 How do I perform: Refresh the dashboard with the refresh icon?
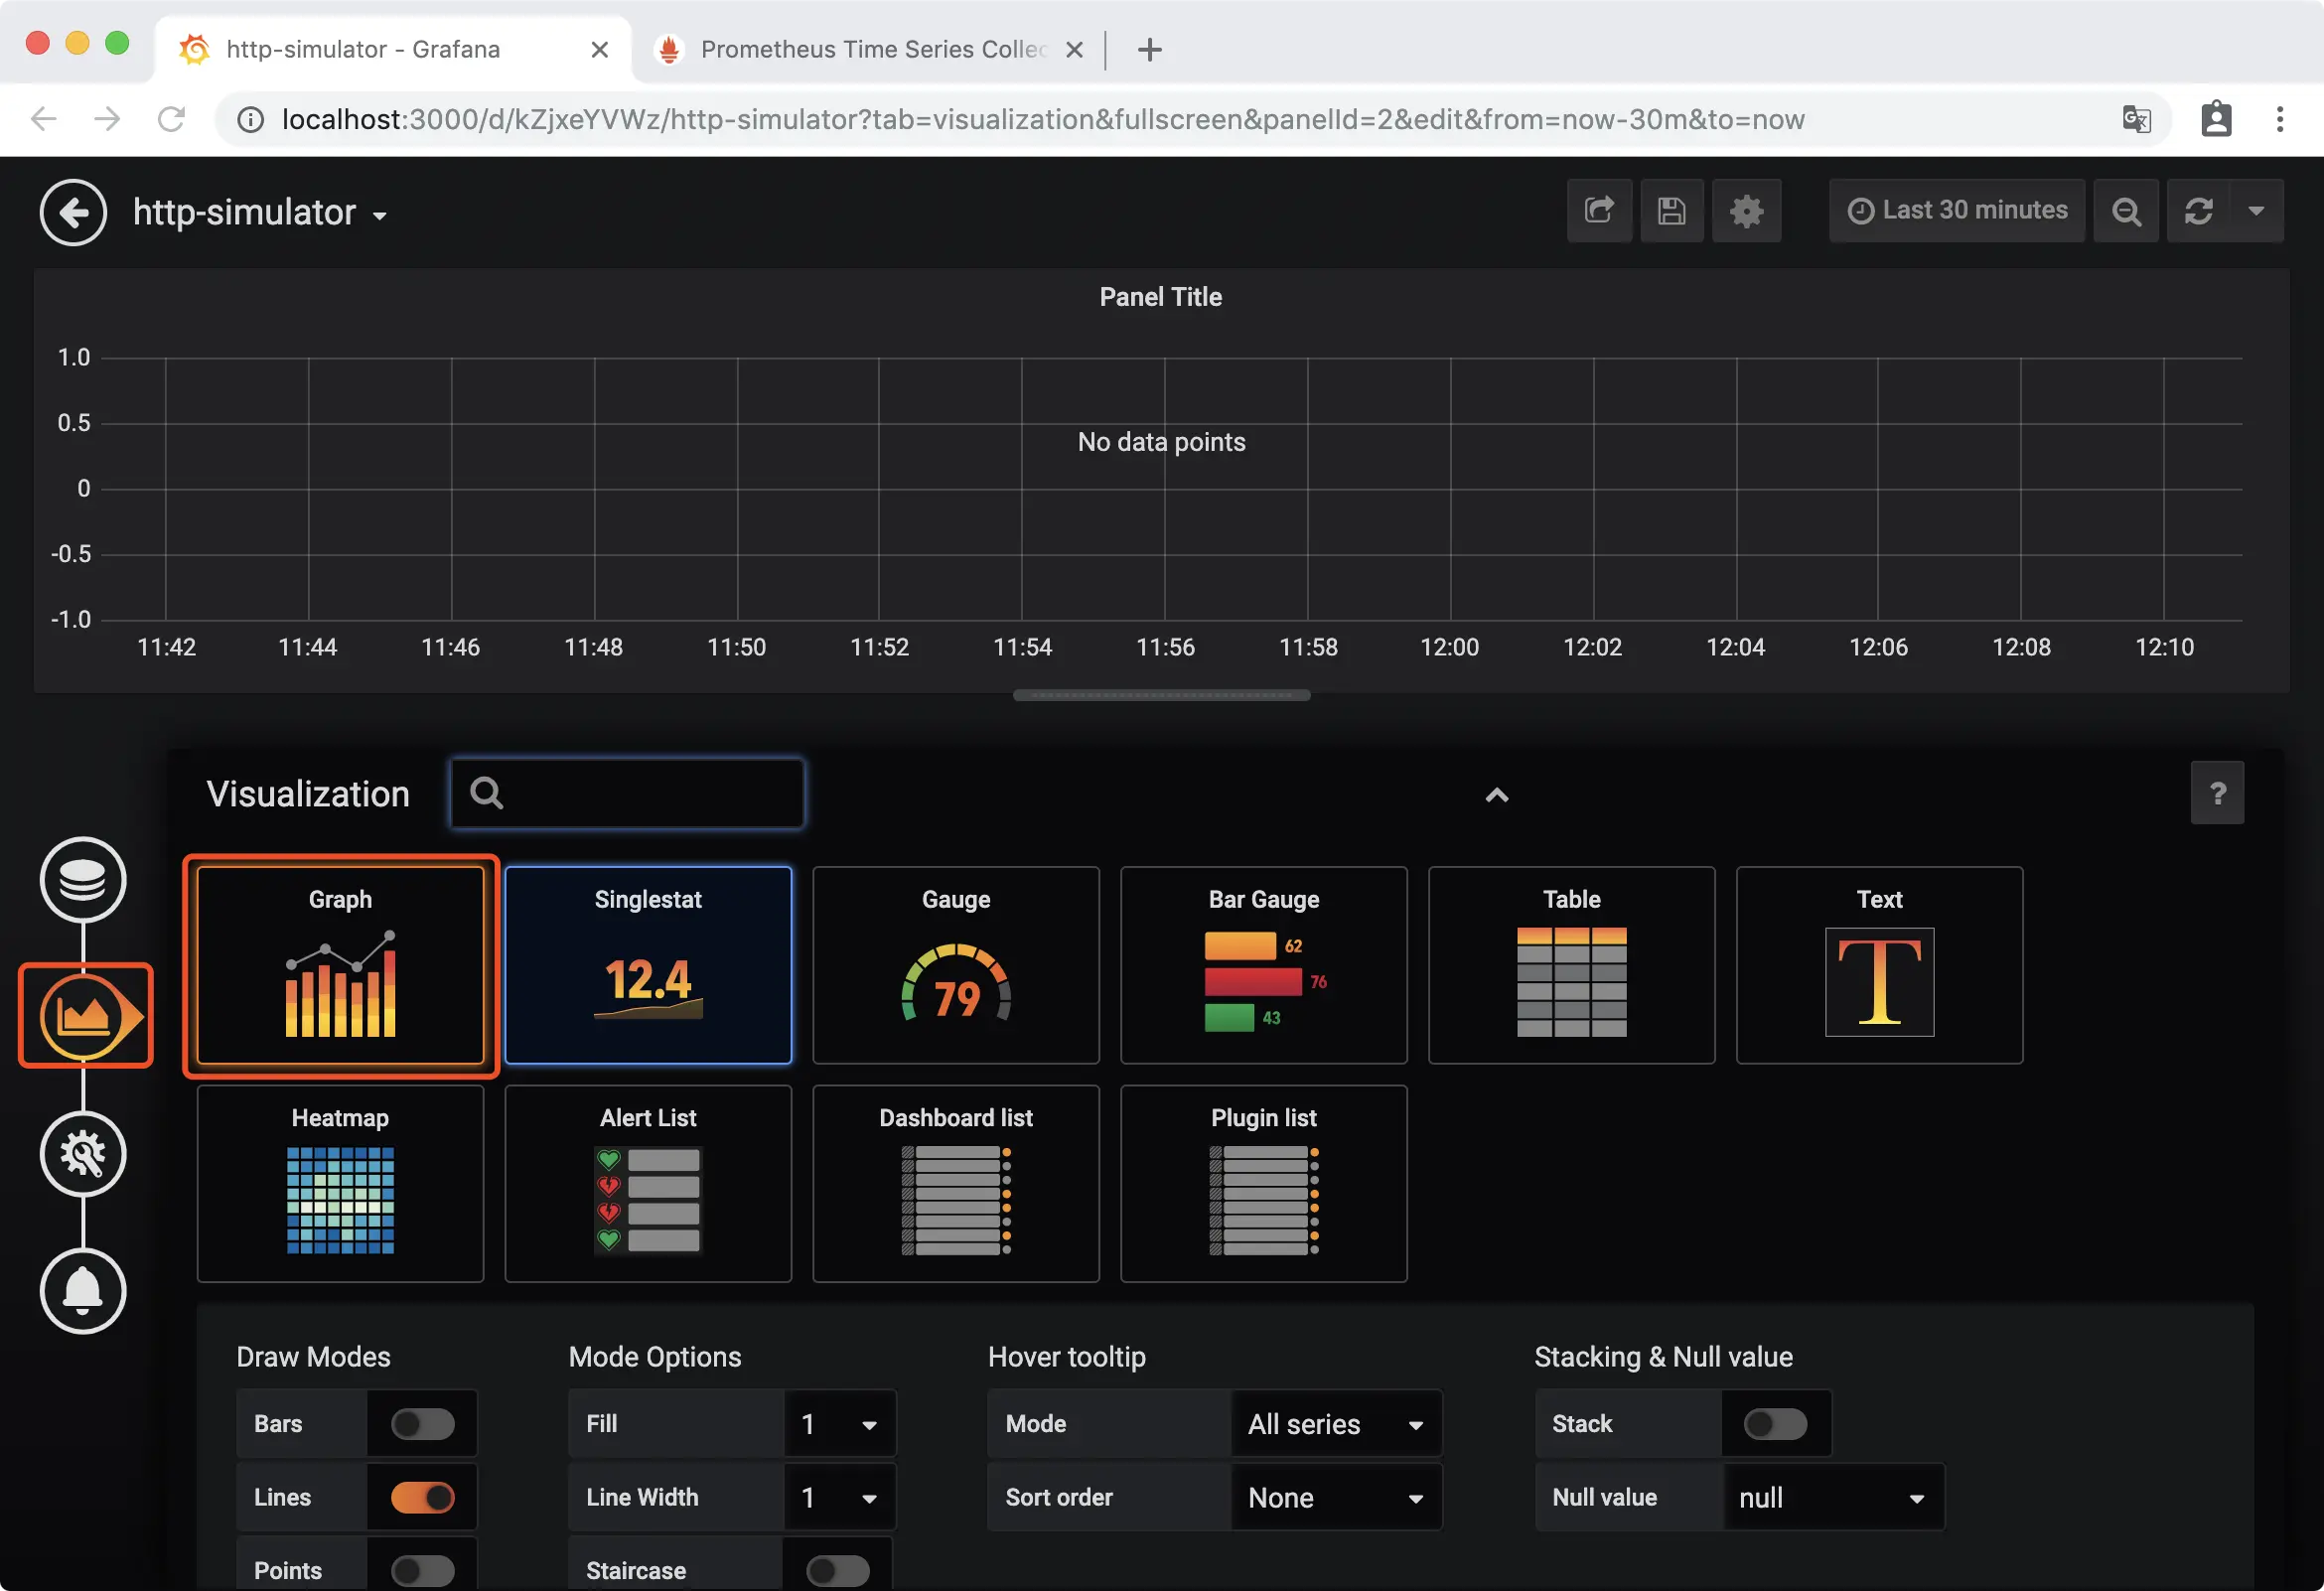pos(2197,211)
